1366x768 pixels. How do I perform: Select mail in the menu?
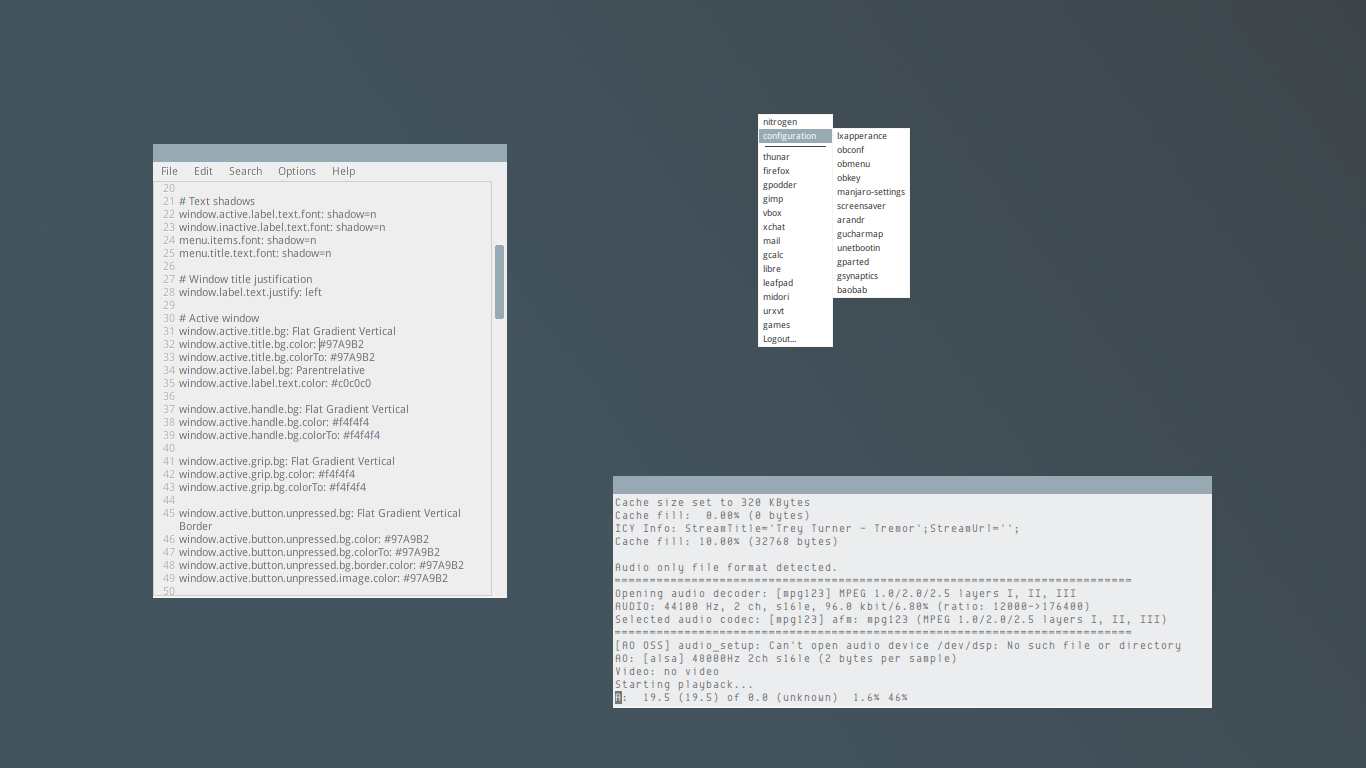795,241
